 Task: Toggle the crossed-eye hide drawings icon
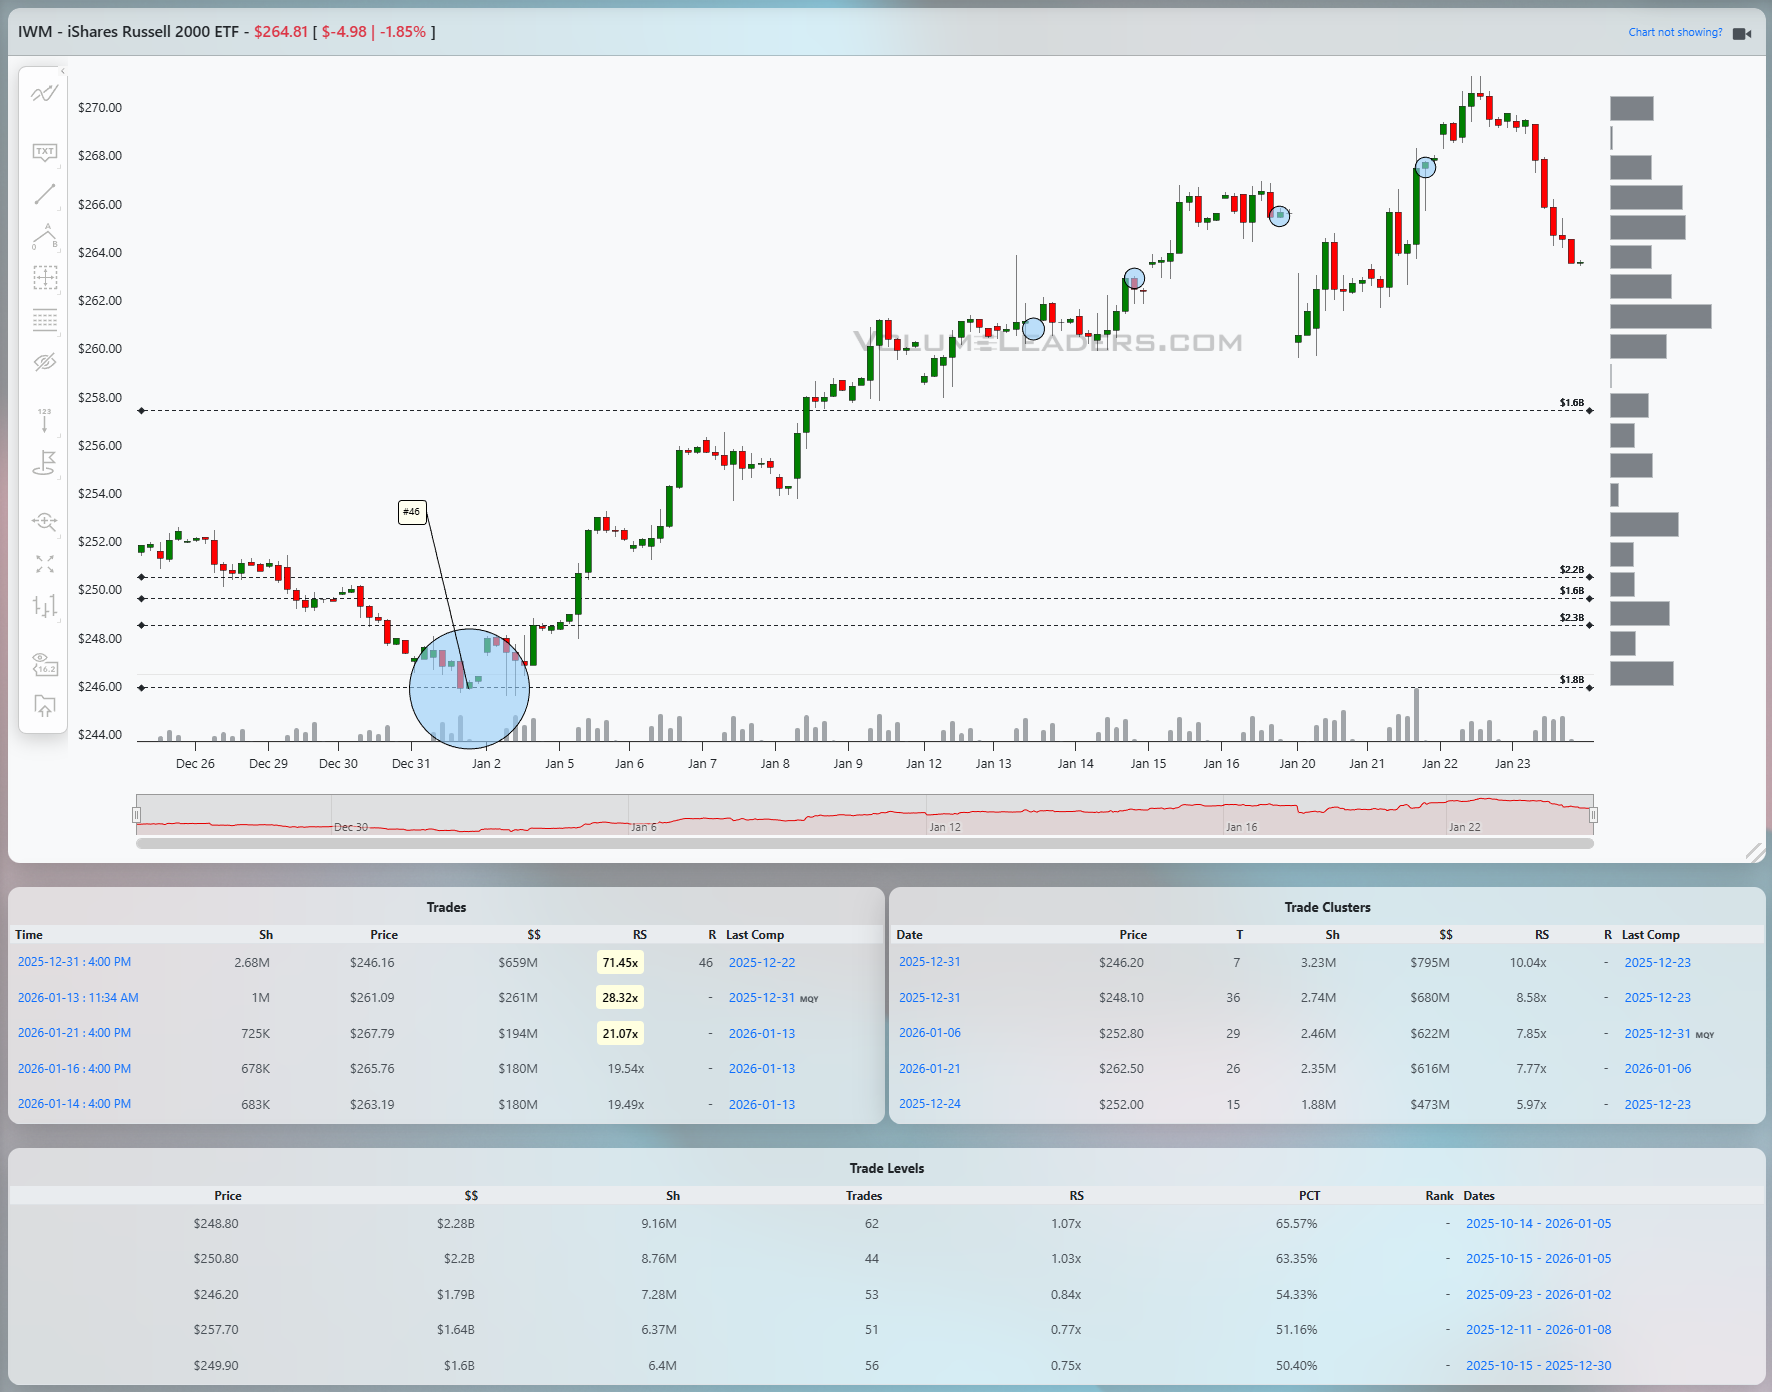click(x=44, y=362)
